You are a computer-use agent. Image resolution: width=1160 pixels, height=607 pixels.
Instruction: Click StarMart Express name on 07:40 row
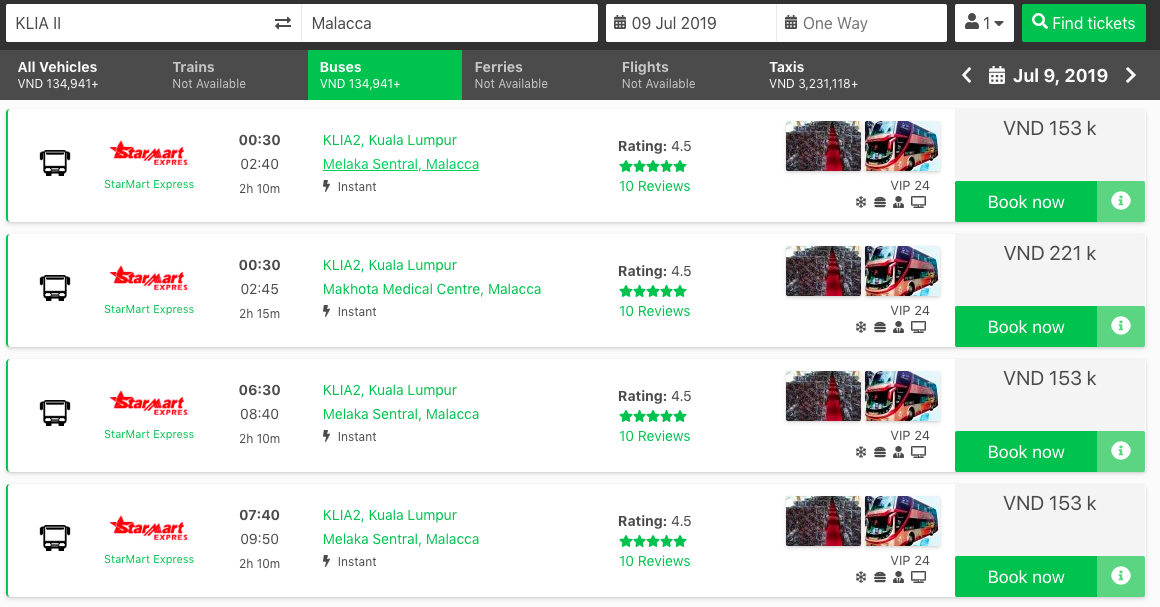149,560
